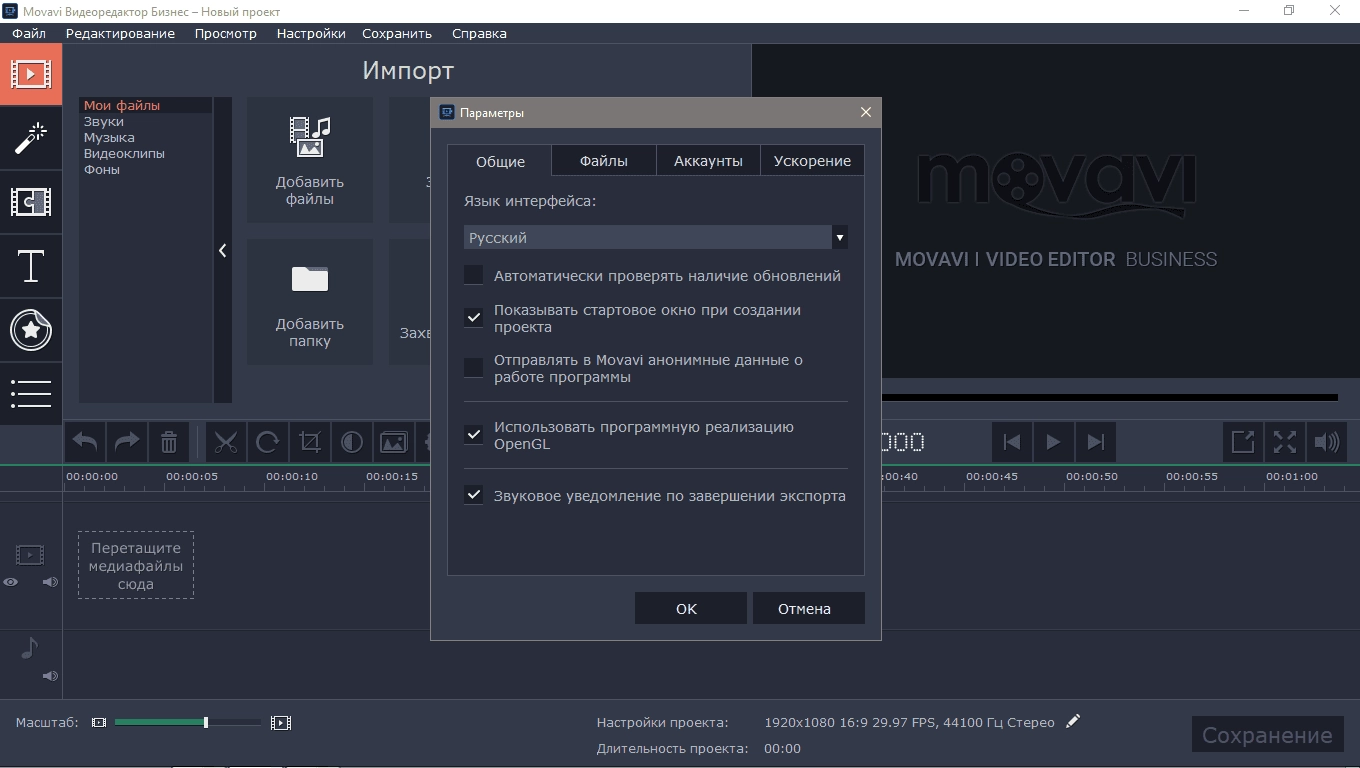Switch to Ускорение tab

click(812, 160)
